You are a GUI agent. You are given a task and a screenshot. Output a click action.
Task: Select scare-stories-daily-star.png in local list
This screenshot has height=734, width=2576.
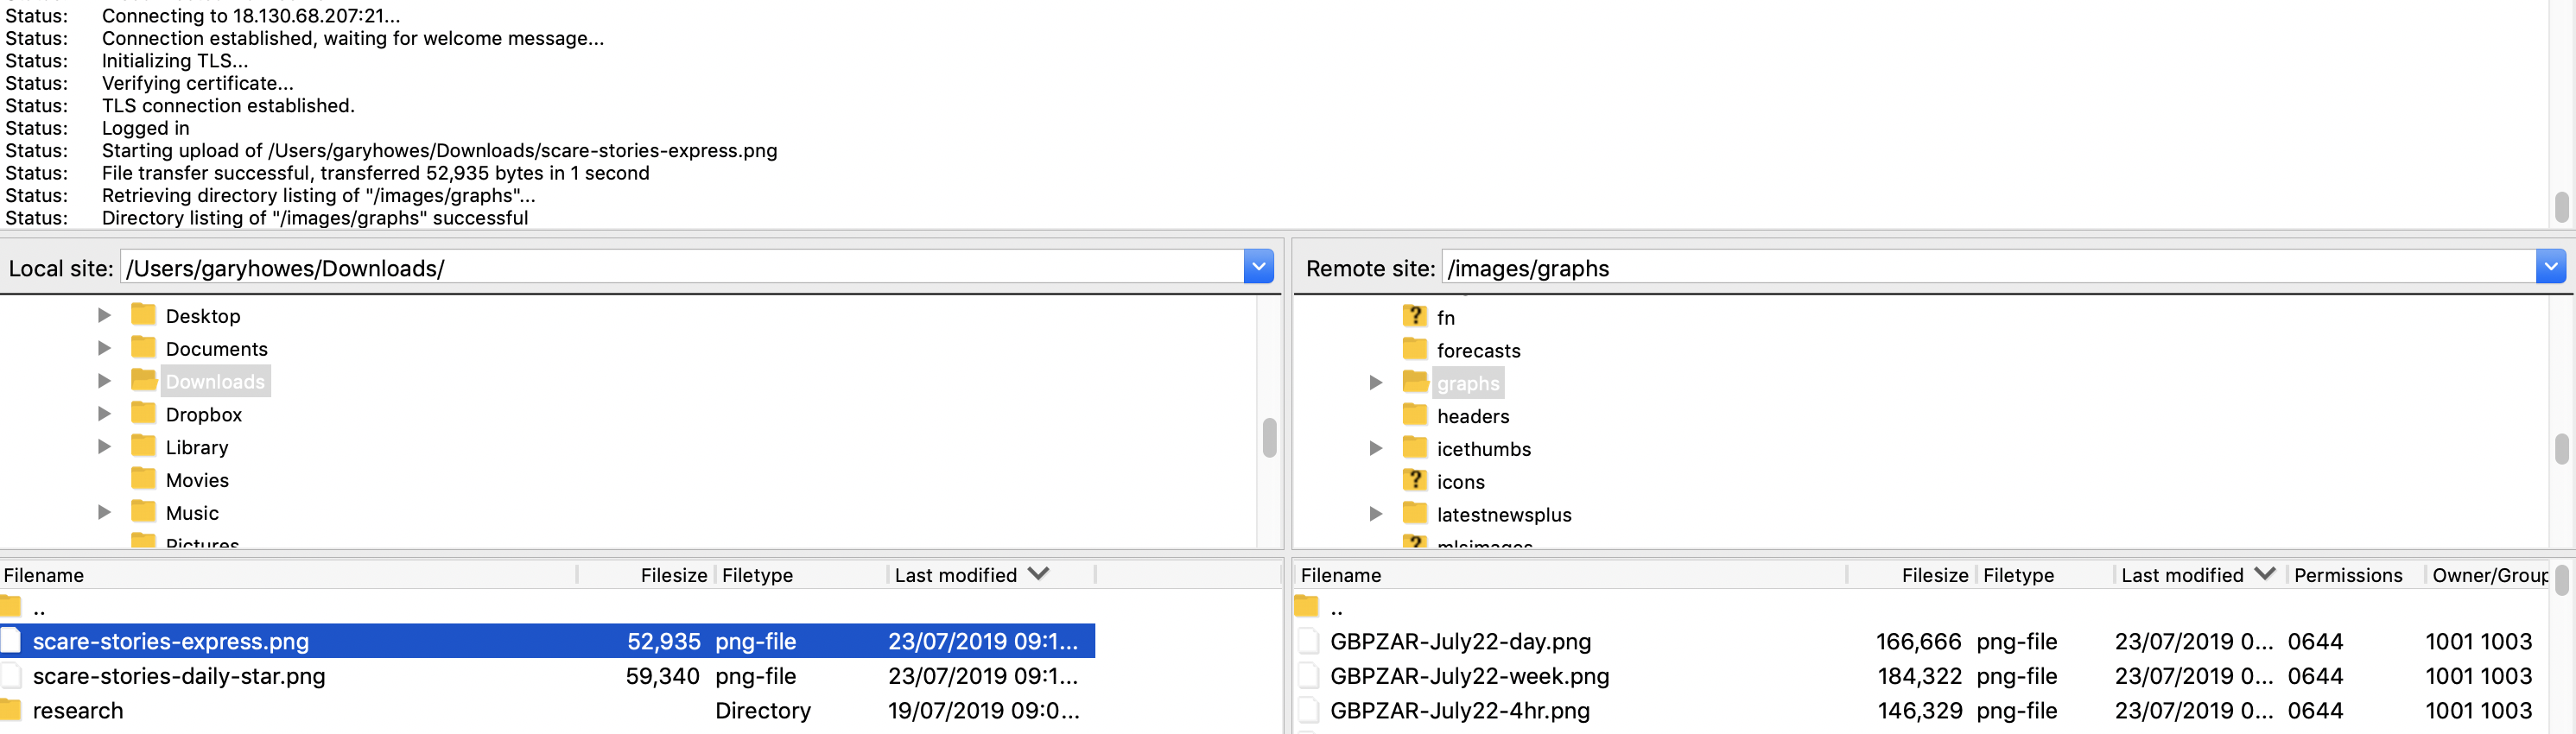179,676
